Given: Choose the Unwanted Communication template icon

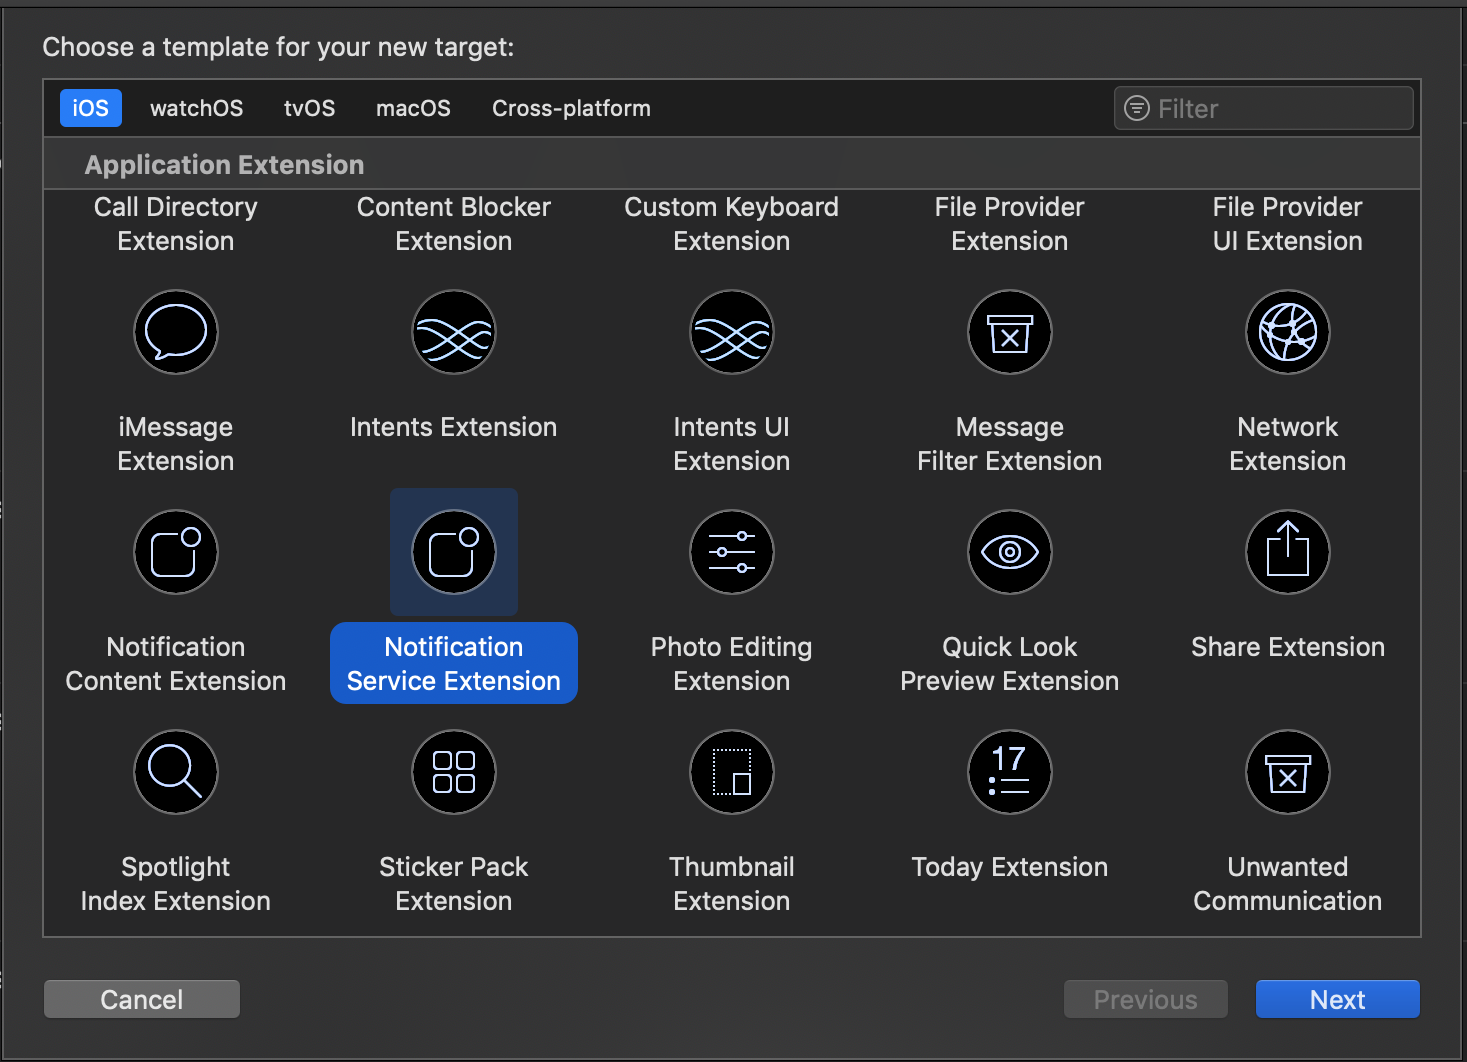Looking at the screenshot, I should pos(1288,772).
